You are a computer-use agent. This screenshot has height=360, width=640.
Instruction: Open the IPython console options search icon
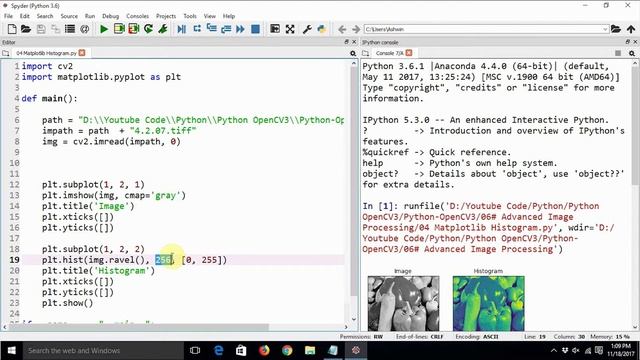[632, 53]
